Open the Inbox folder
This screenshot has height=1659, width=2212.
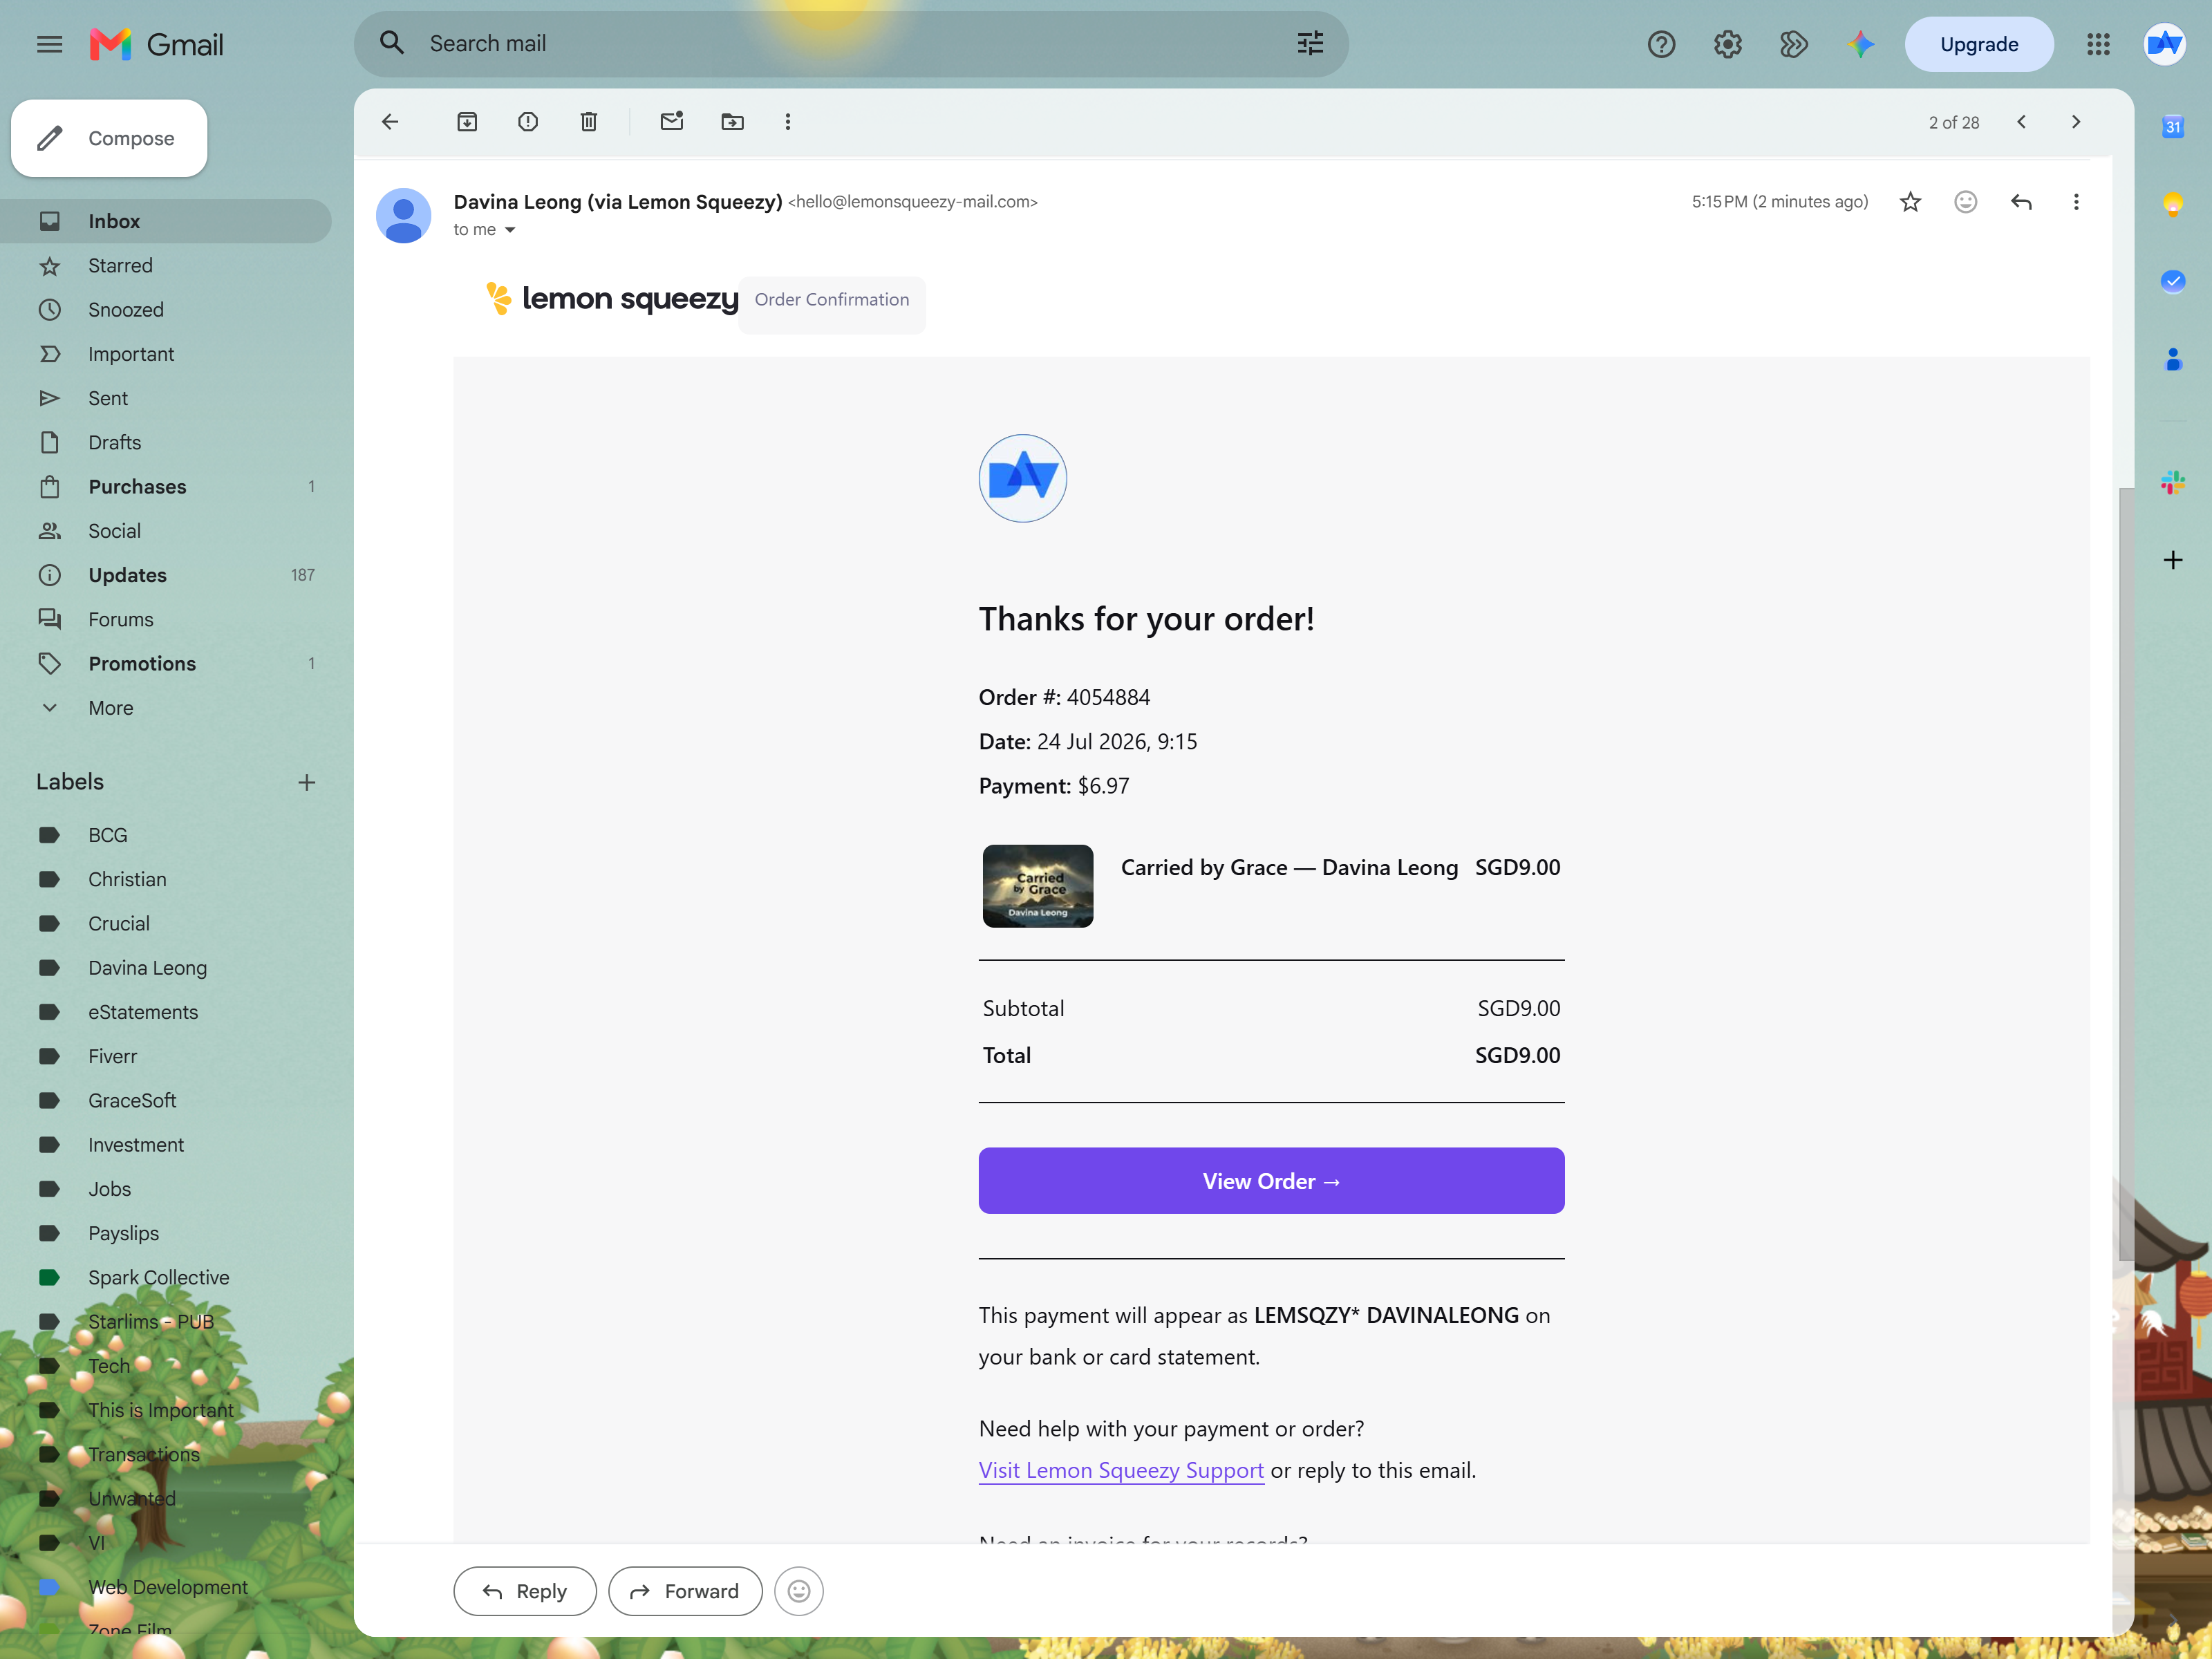click(x=166, y=221)
